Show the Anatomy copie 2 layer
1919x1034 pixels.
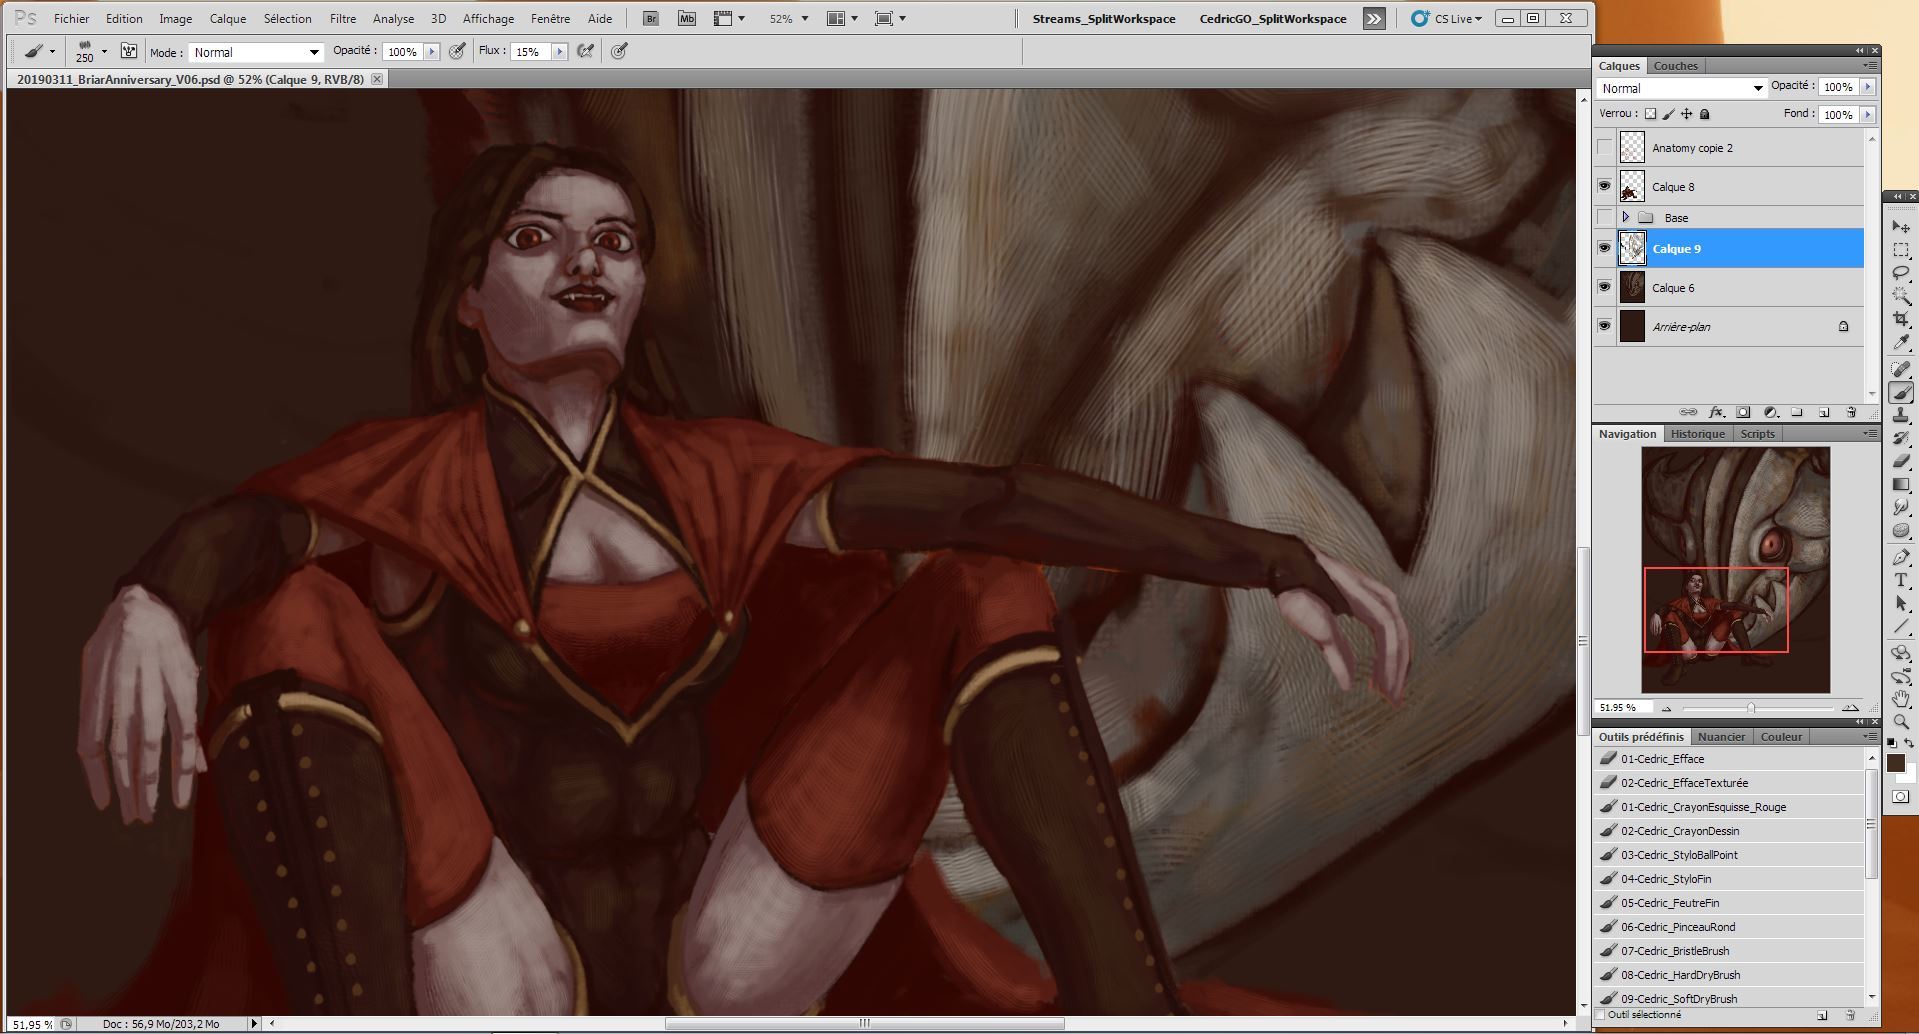click(x=1604, y=148)
